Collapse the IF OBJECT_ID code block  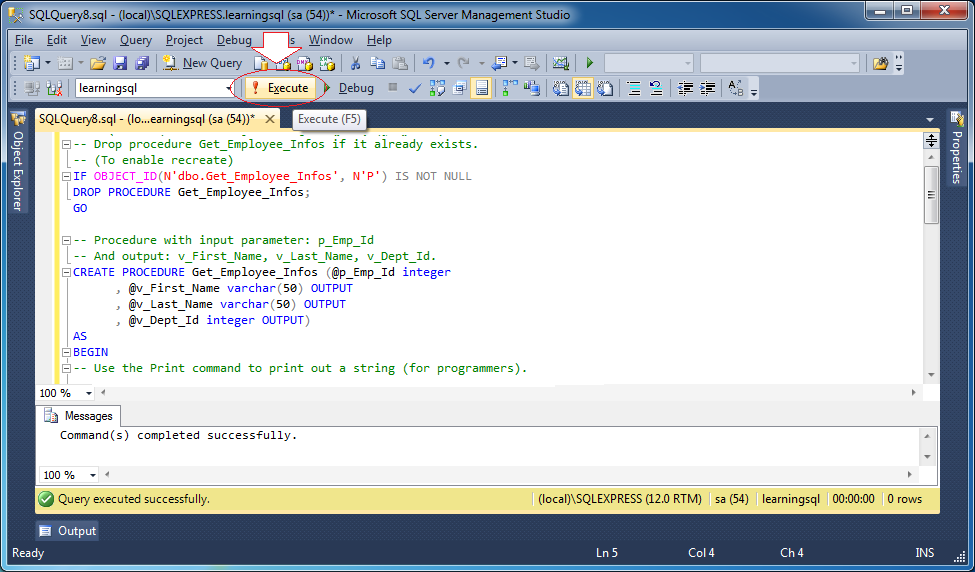pos(66,177)
